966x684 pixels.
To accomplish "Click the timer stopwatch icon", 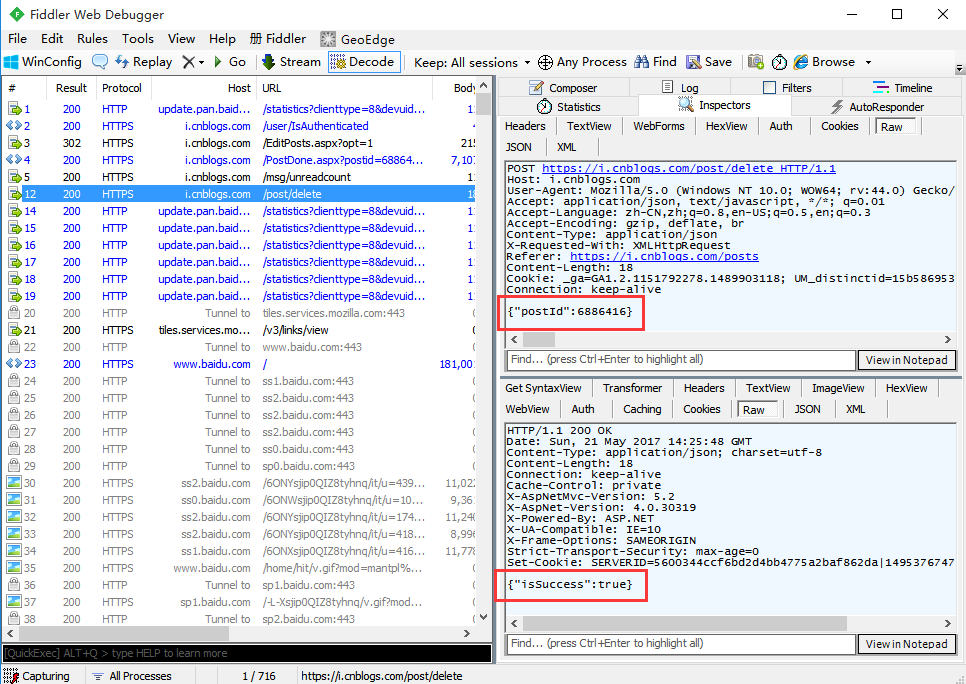I will click(779, 62).
